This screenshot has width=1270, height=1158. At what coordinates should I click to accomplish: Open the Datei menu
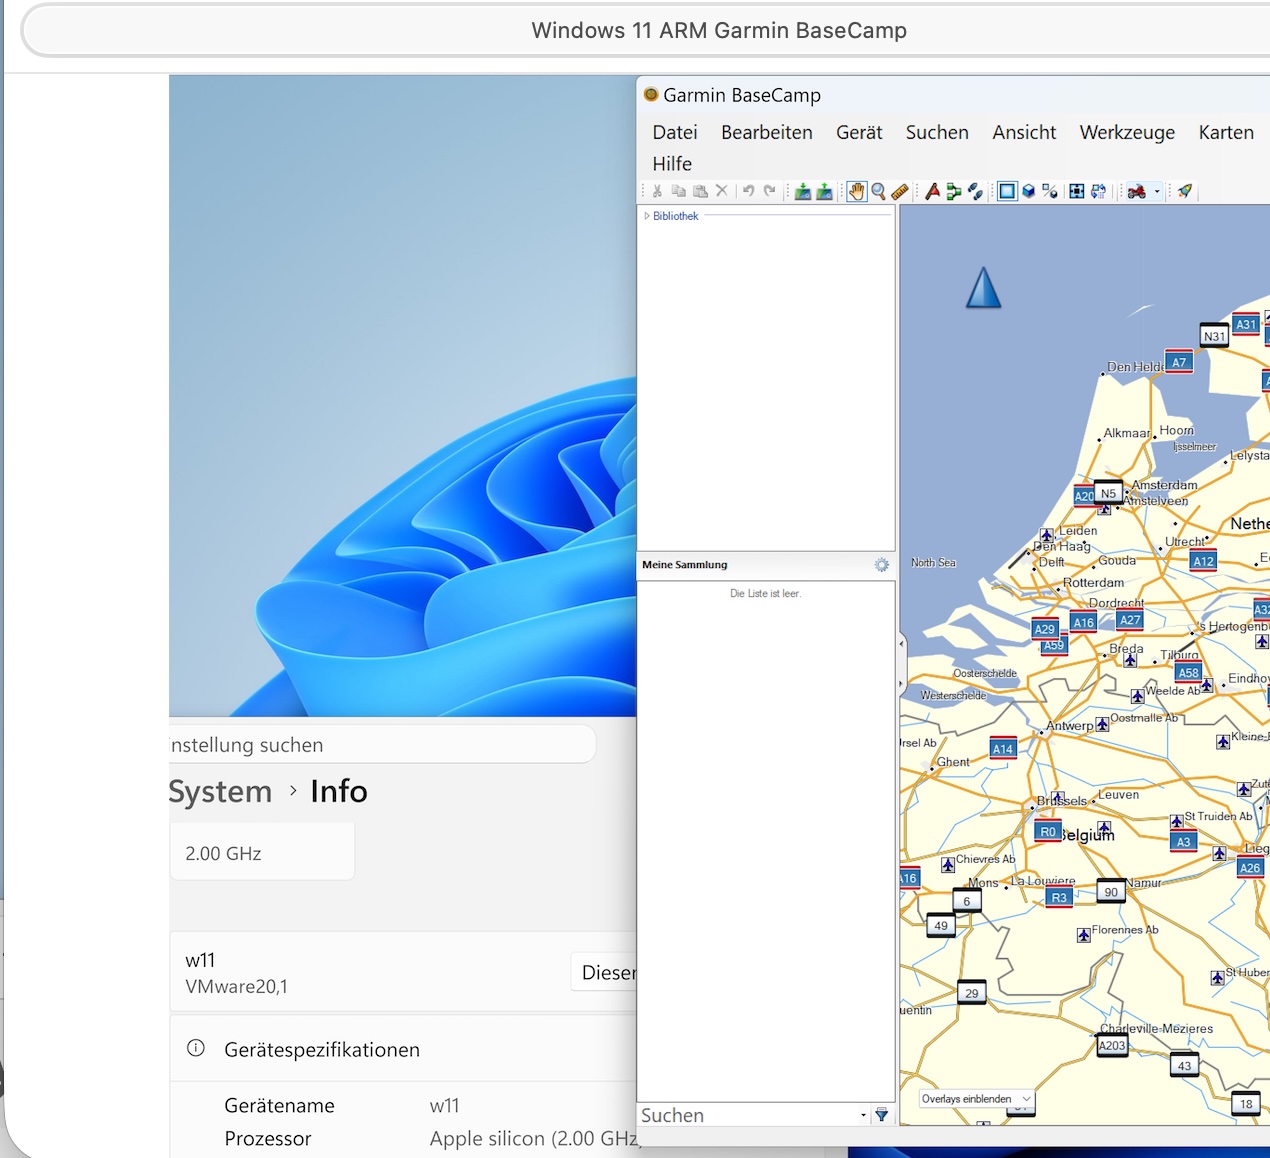pyautogui.click(x=675, y=132)
